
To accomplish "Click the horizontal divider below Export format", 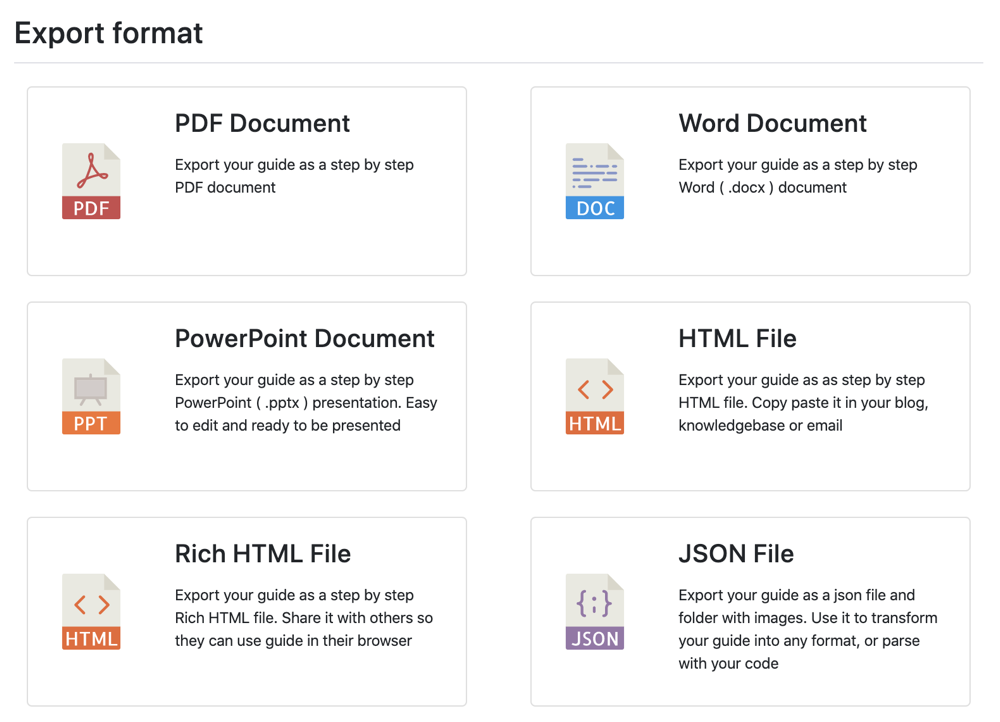I will [x=498, y=63].
